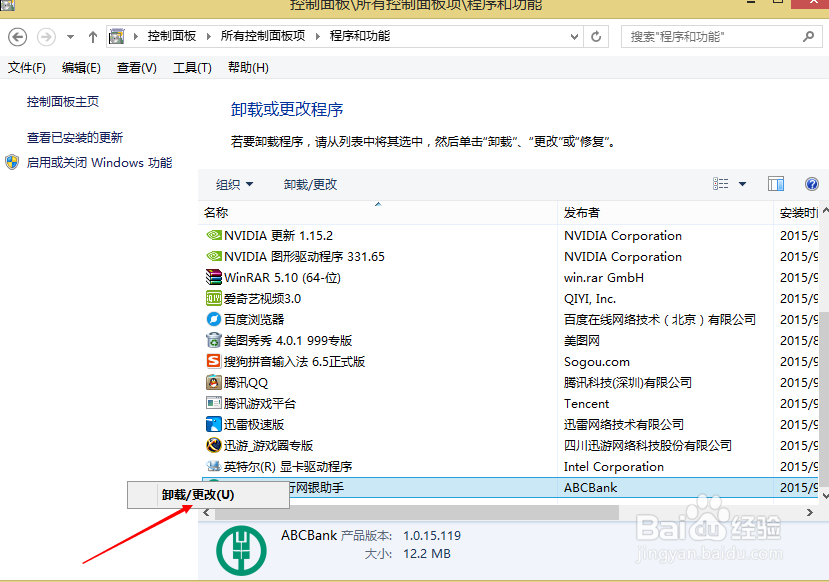This screenshot has width=829, height=582.
Task: Click the Forward navigation arrow
Action: [46, 37]
